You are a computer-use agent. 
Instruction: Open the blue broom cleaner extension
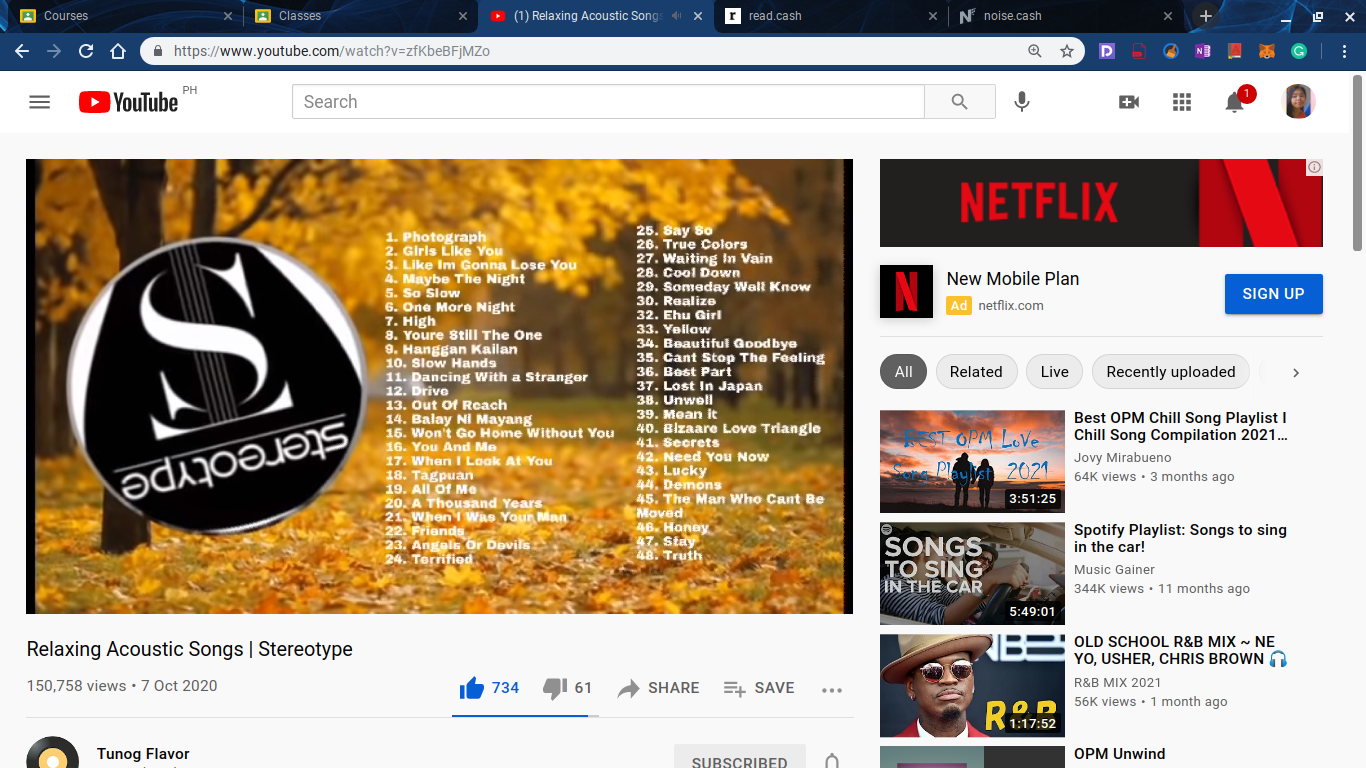[1171, 51]
